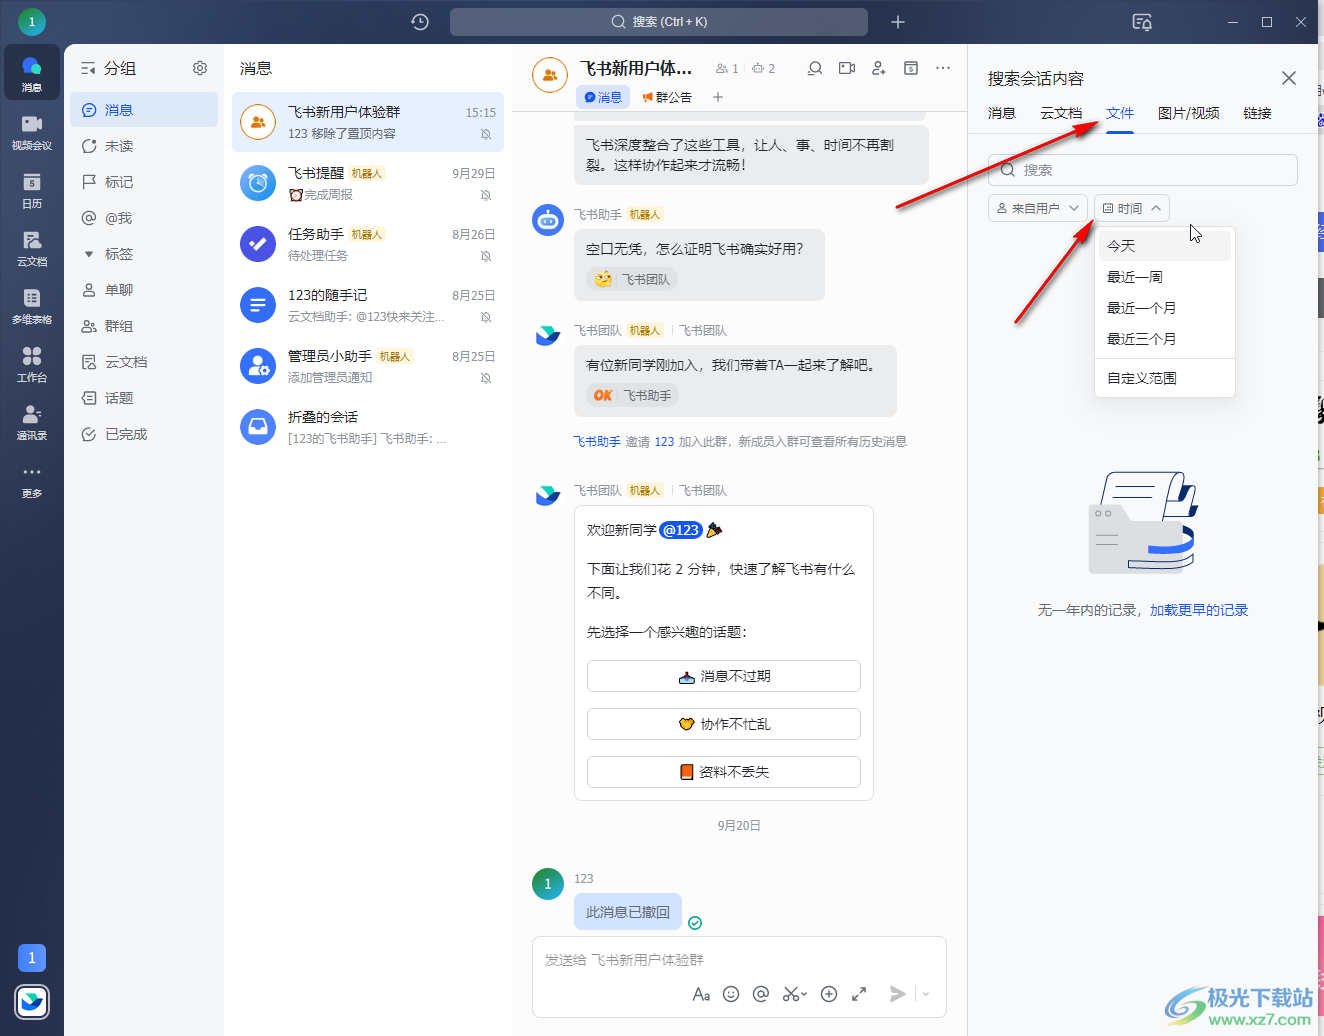Expand the 标签 group in the list
Screen dimensions: 1324x1036
coord(89,254)
